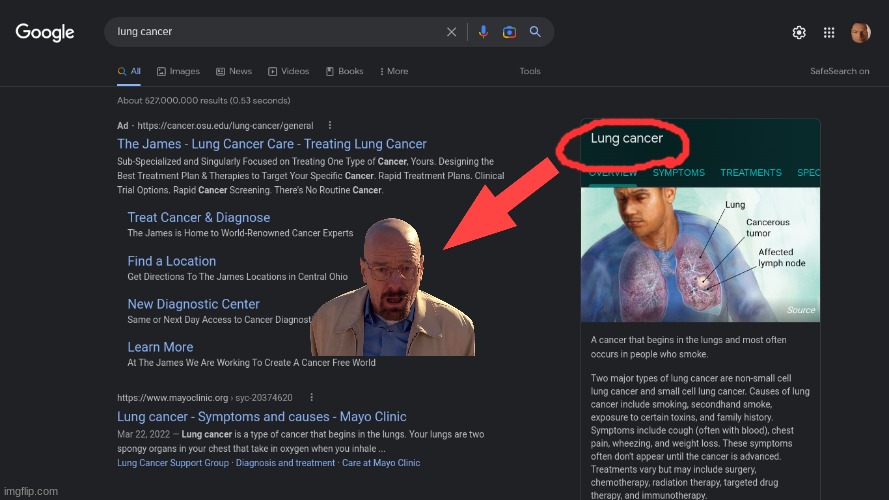The height and width of the screenshot is (500, 889).
Task: Open the Care at Mayo Clinic link
Action: click(381, 463)
